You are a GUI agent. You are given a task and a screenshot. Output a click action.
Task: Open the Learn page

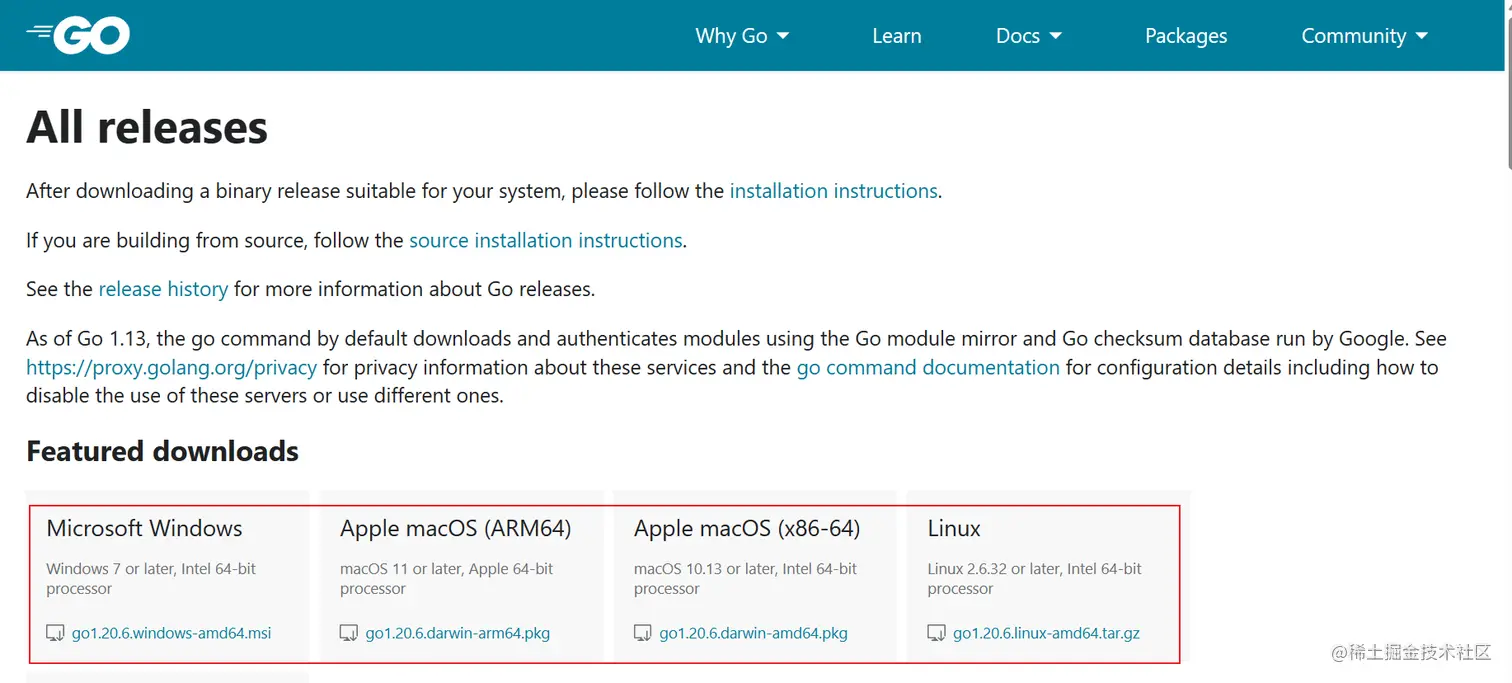click(x=896, y=36)
